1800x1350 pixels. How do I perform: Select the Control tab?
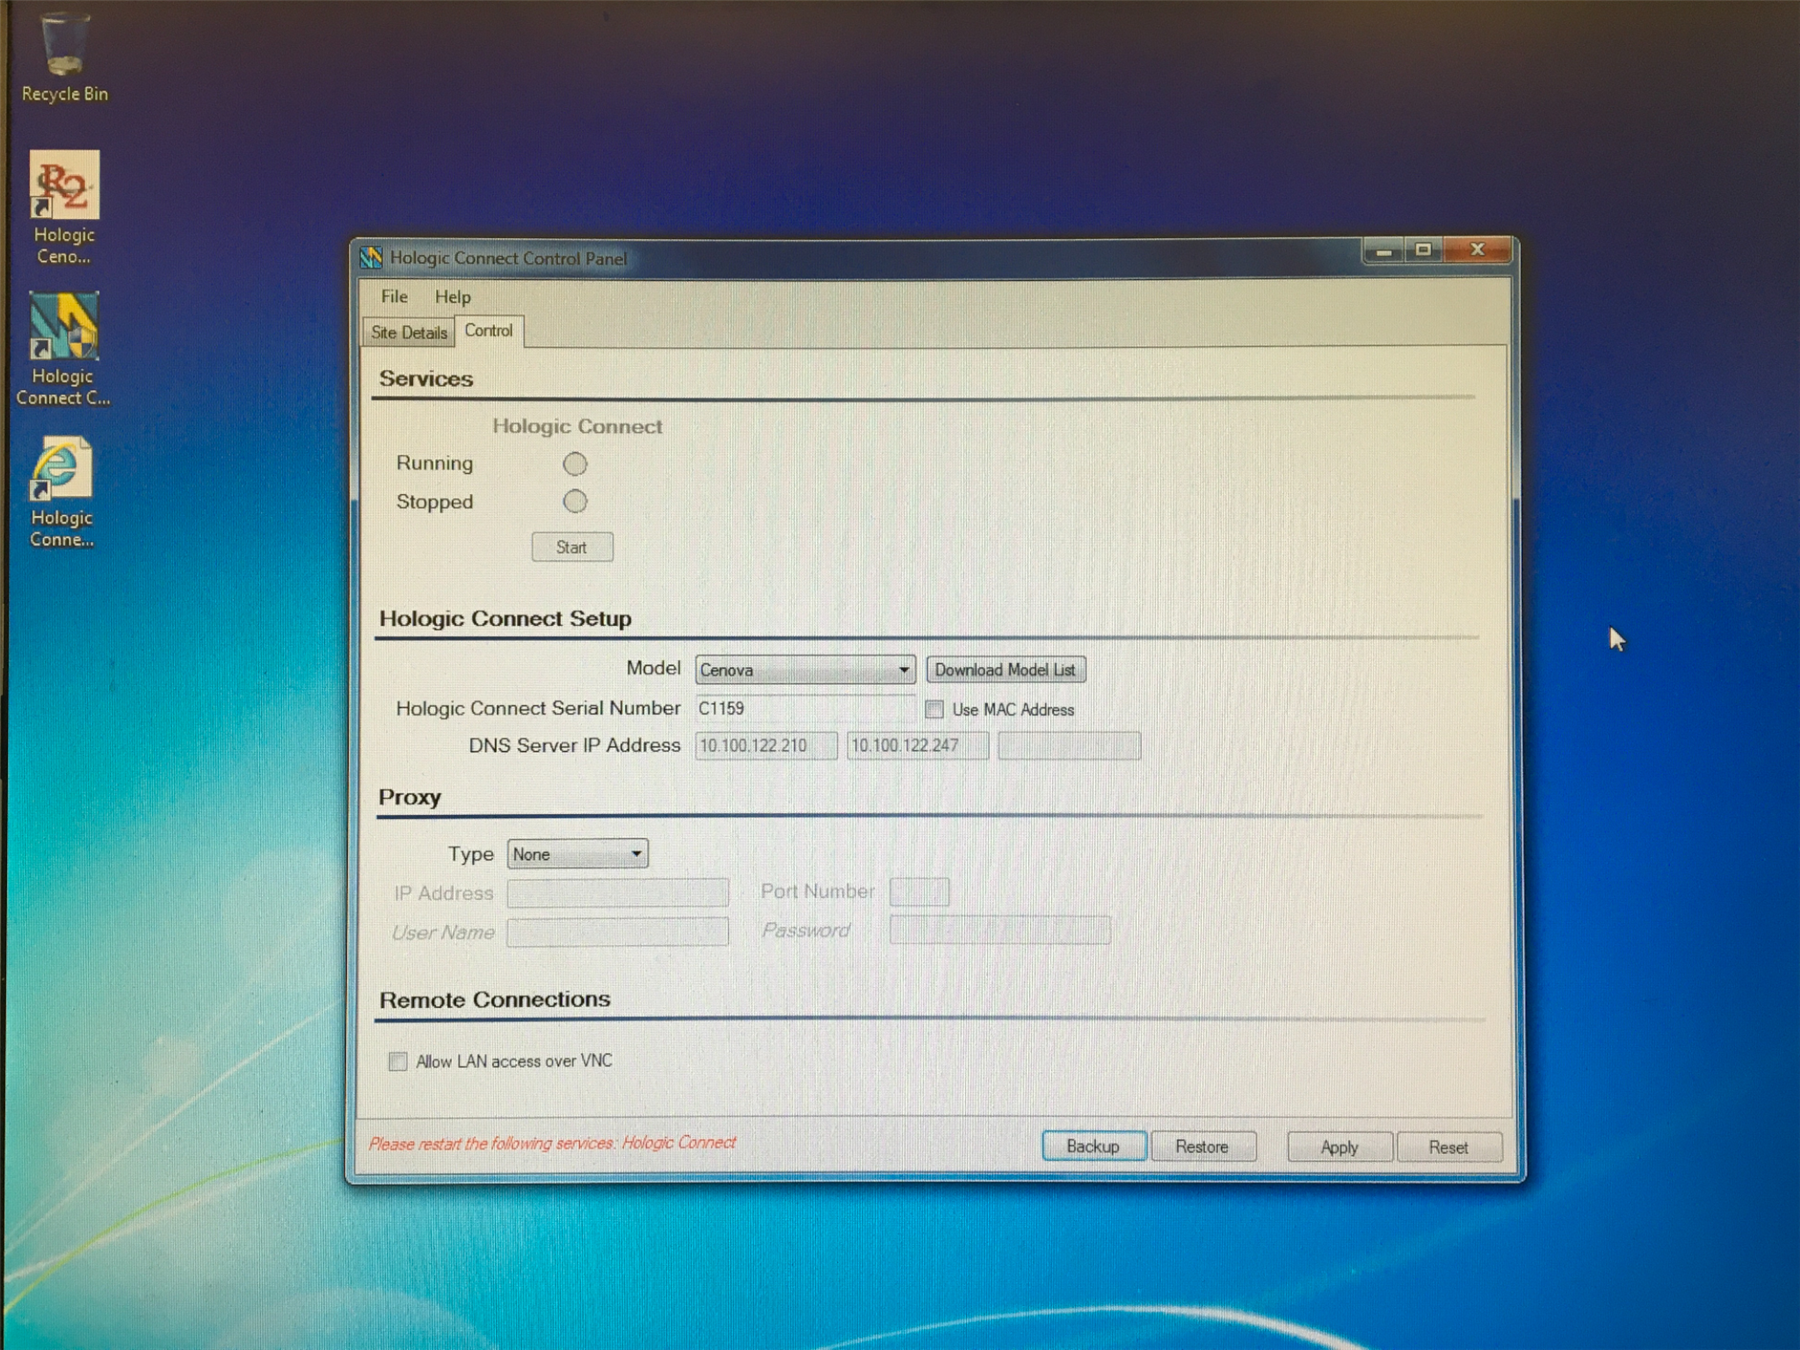489,331
